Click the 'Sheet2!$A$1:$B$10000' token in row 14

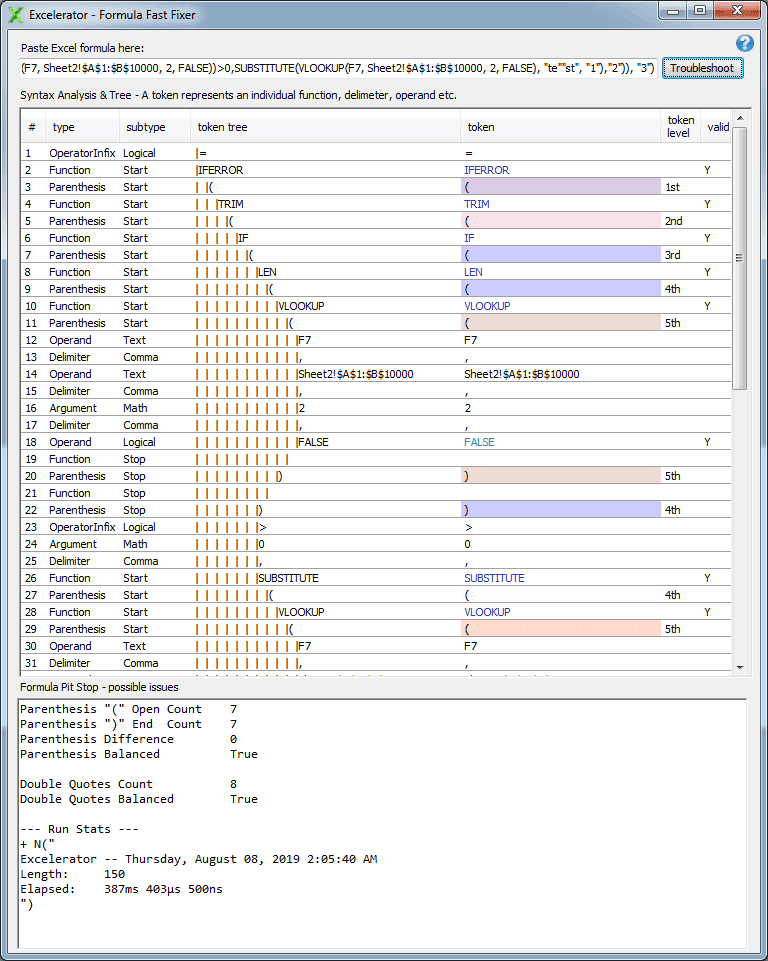point(522,374)
